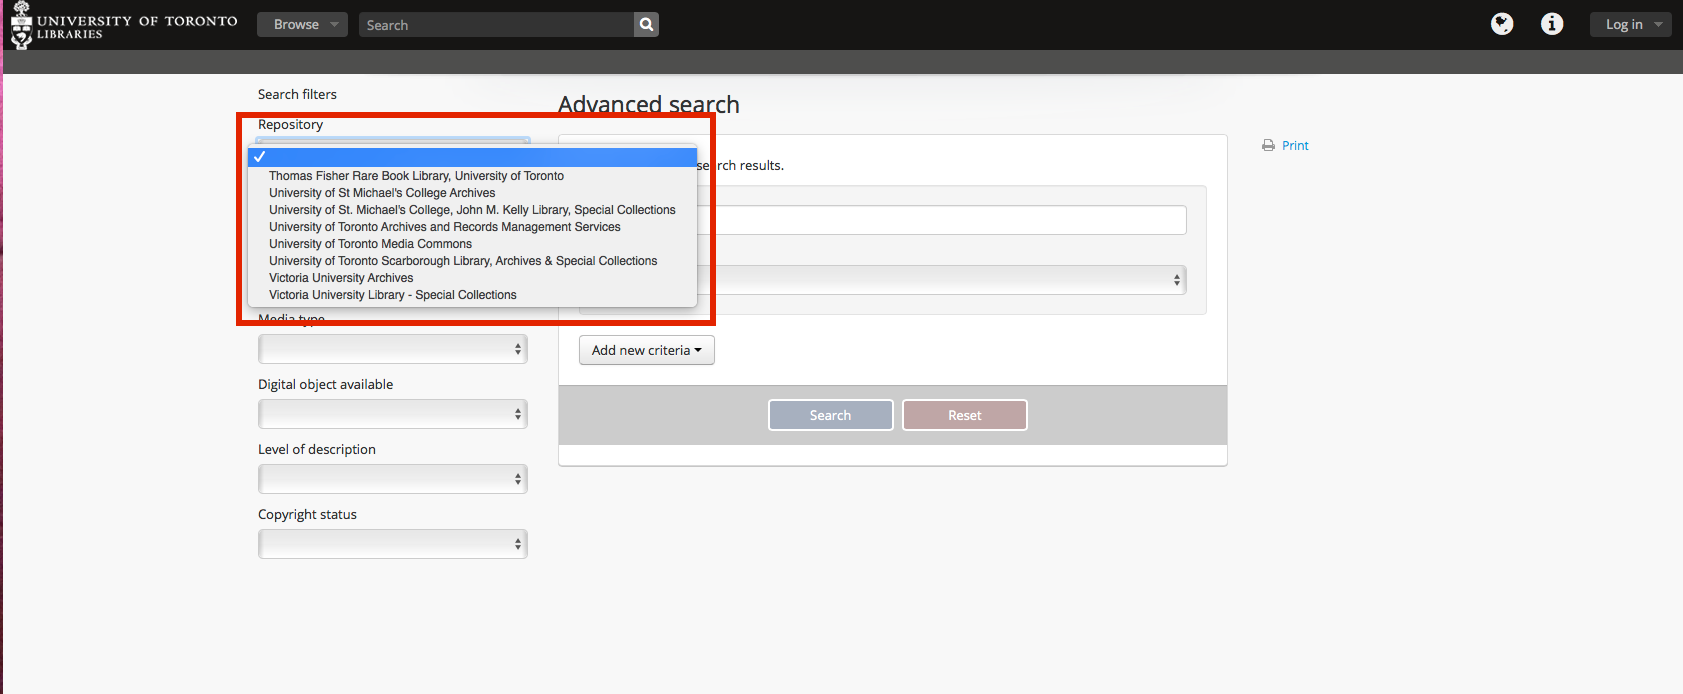1683x694 pixels.
Task: Open the Digital object available dropdown
Action: point(393,414)
